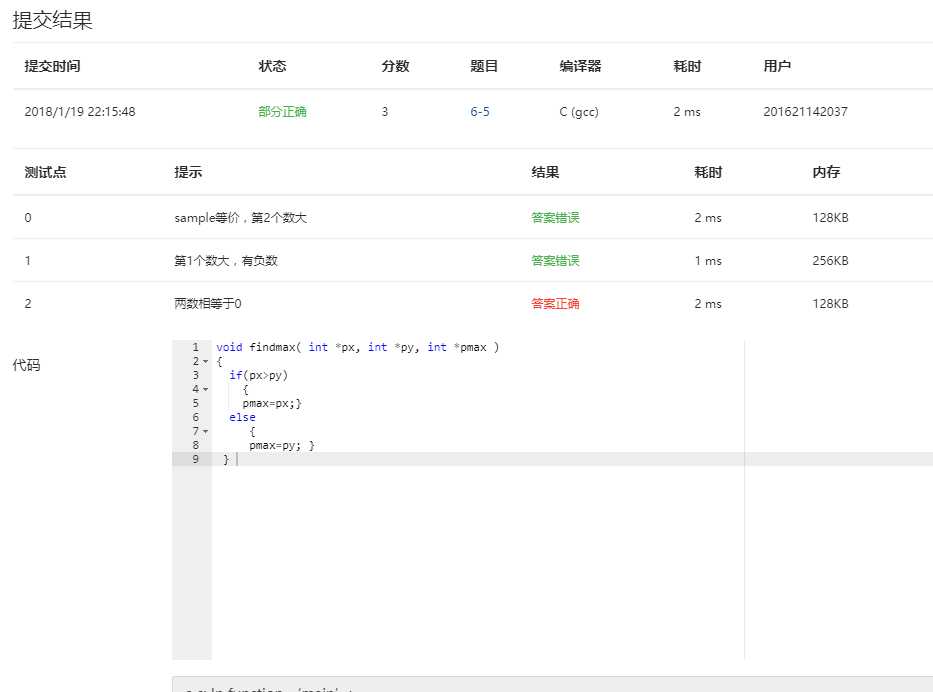
Task: Click the 提交时间 column header
Action: click(x=52, y=66)
